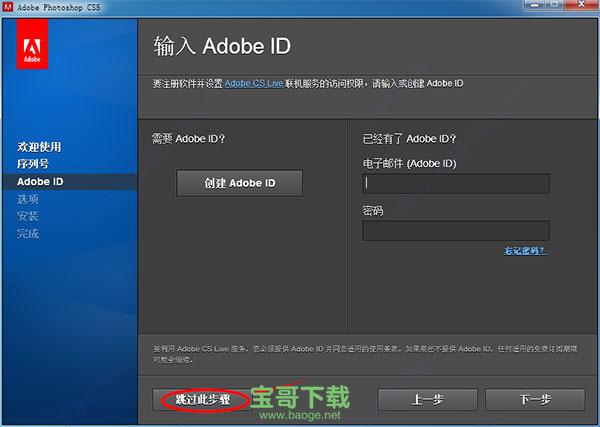Open the 忘记密码? link
The image size is (600, 427).
point(525,251)
